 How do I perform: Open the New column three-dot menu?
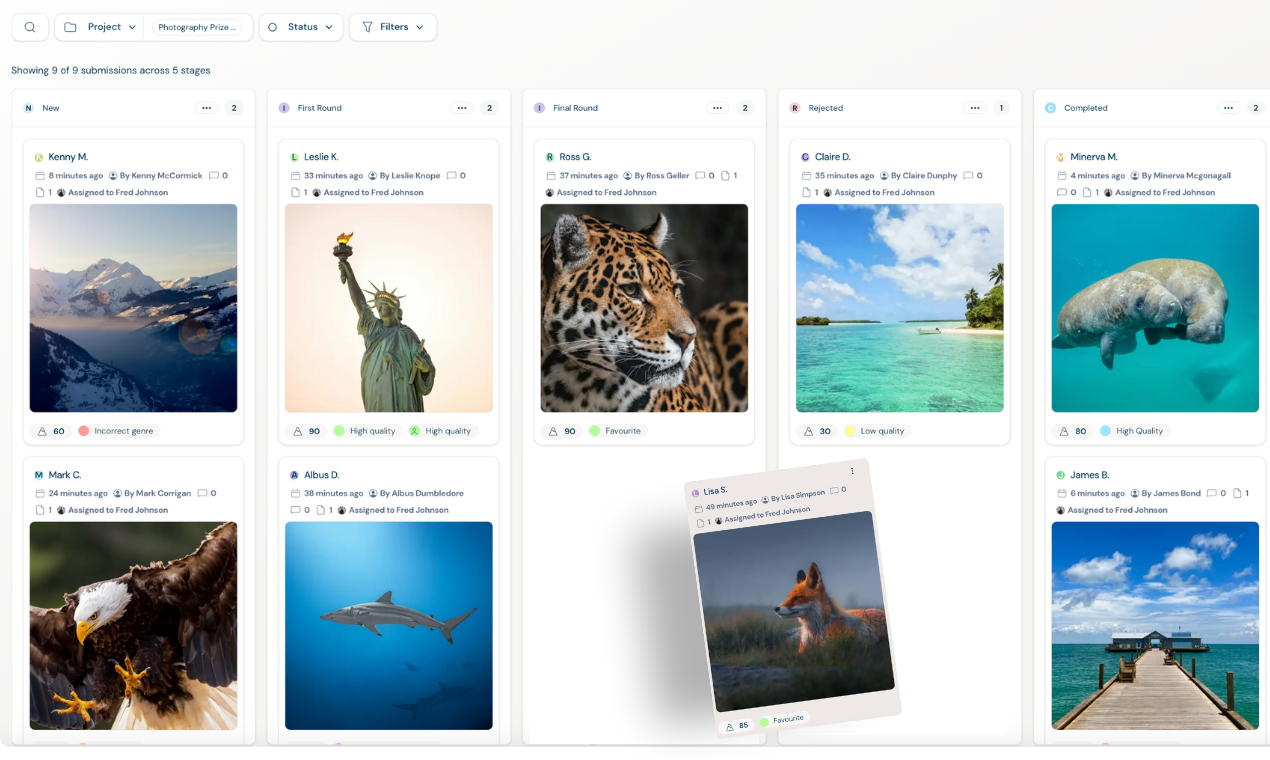point(206,108)
